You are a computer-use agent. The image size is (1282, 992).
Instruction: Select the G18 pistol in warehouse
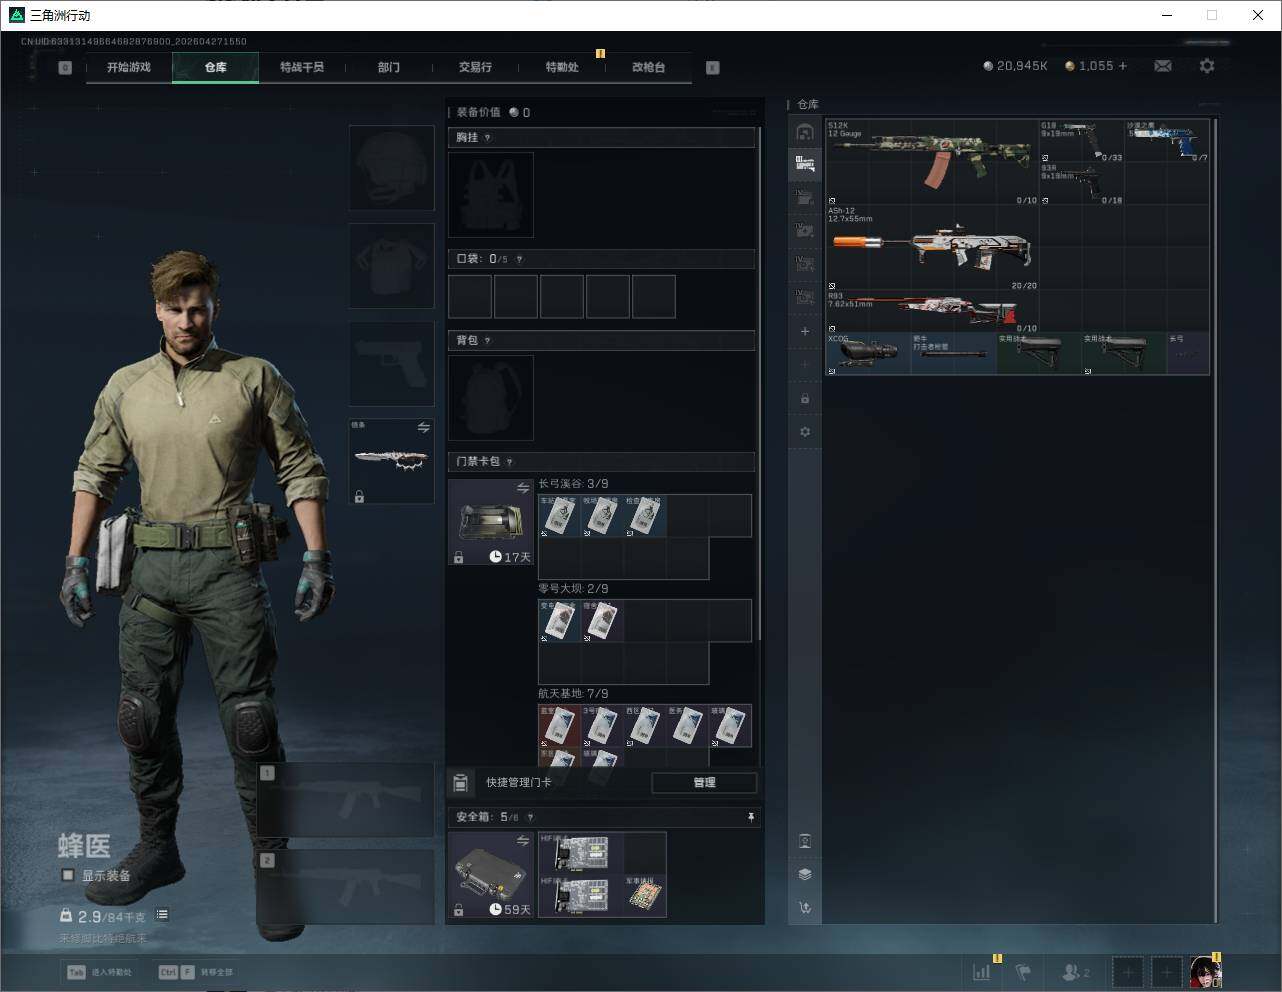1082,142
